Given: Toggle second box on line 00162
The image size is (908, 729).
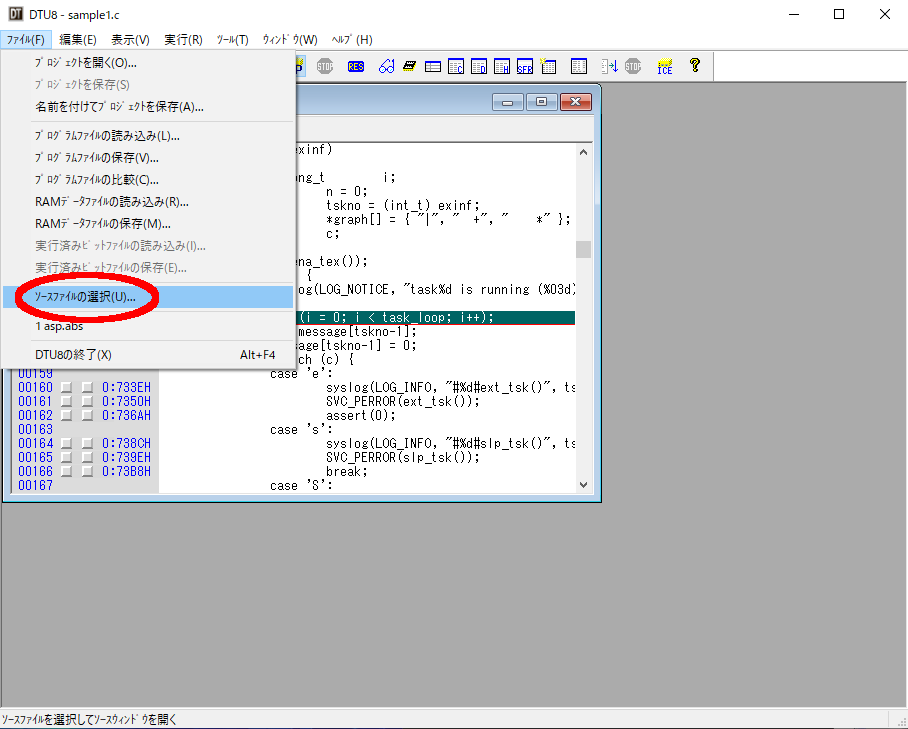Looking at the screenshot, I should (87, 415).
